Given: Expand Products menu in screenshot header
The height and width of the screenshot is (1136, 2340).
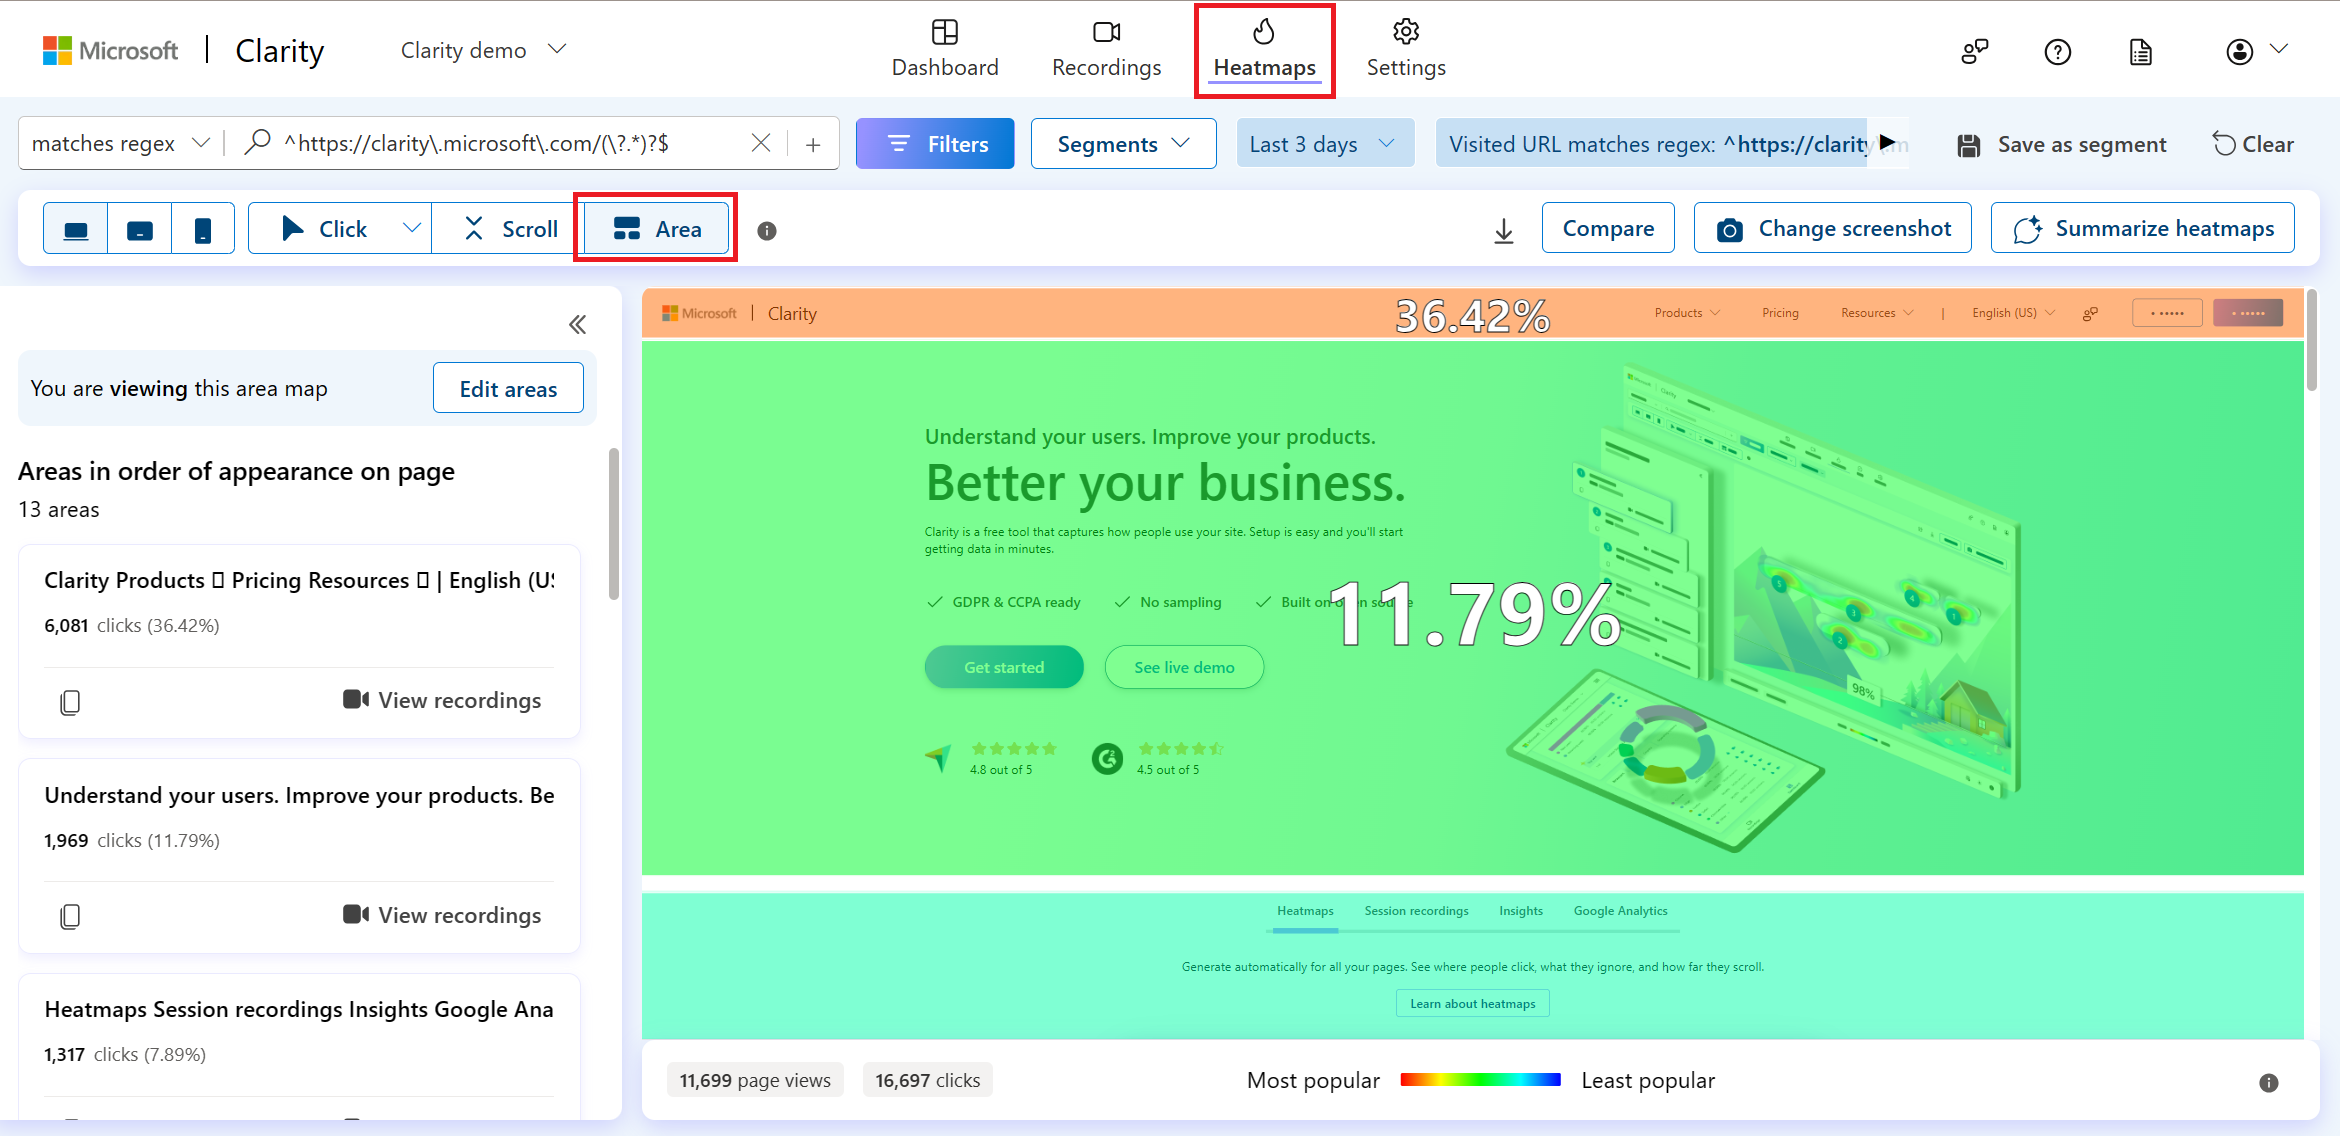Looking at the screenshot, I should (x=1687, y=313).
